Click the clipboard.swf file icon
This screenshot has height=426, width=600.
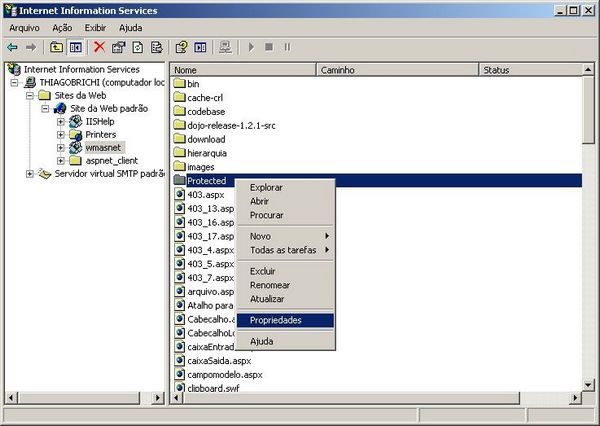click(x=179, y=387)
